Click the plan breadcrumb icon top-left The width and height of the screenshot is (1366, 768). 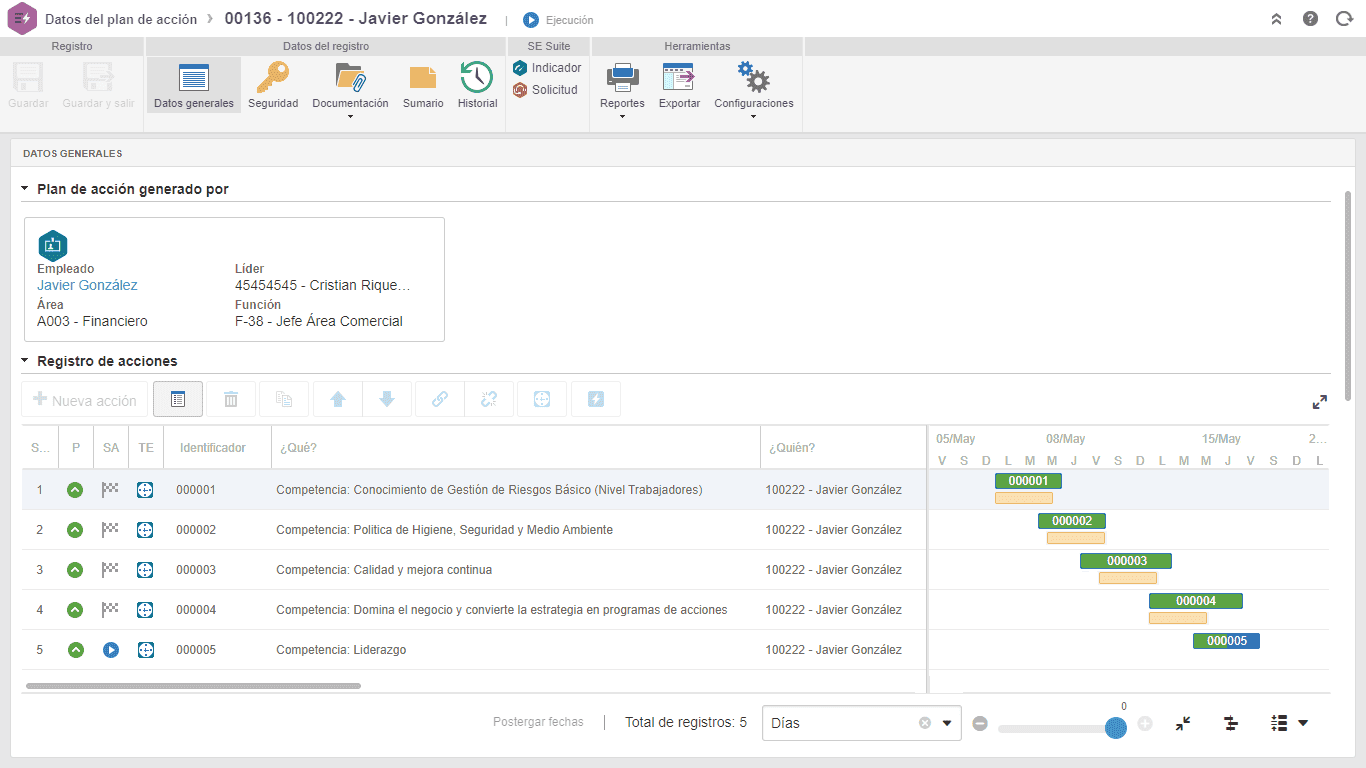coord(22,19)
